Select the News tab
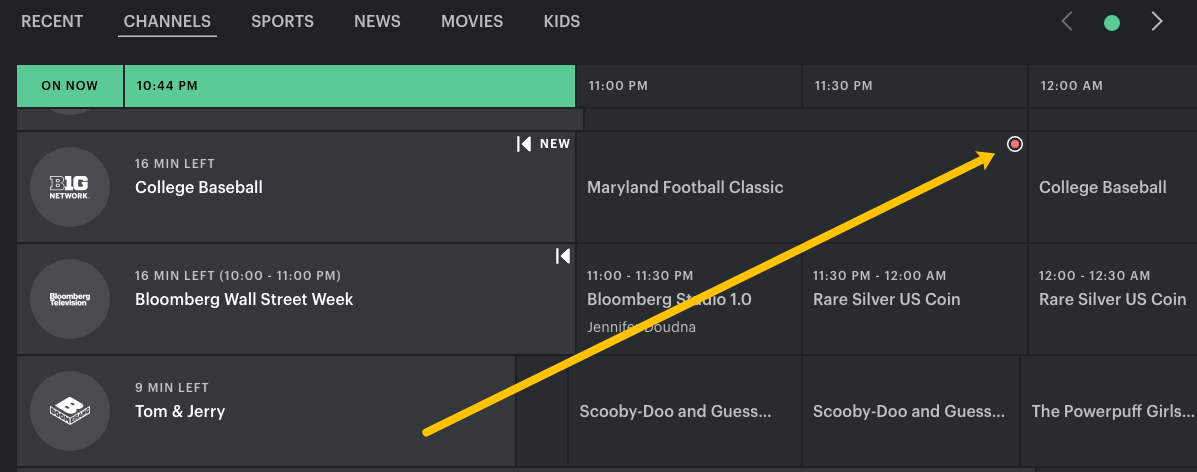 point(377,21)
